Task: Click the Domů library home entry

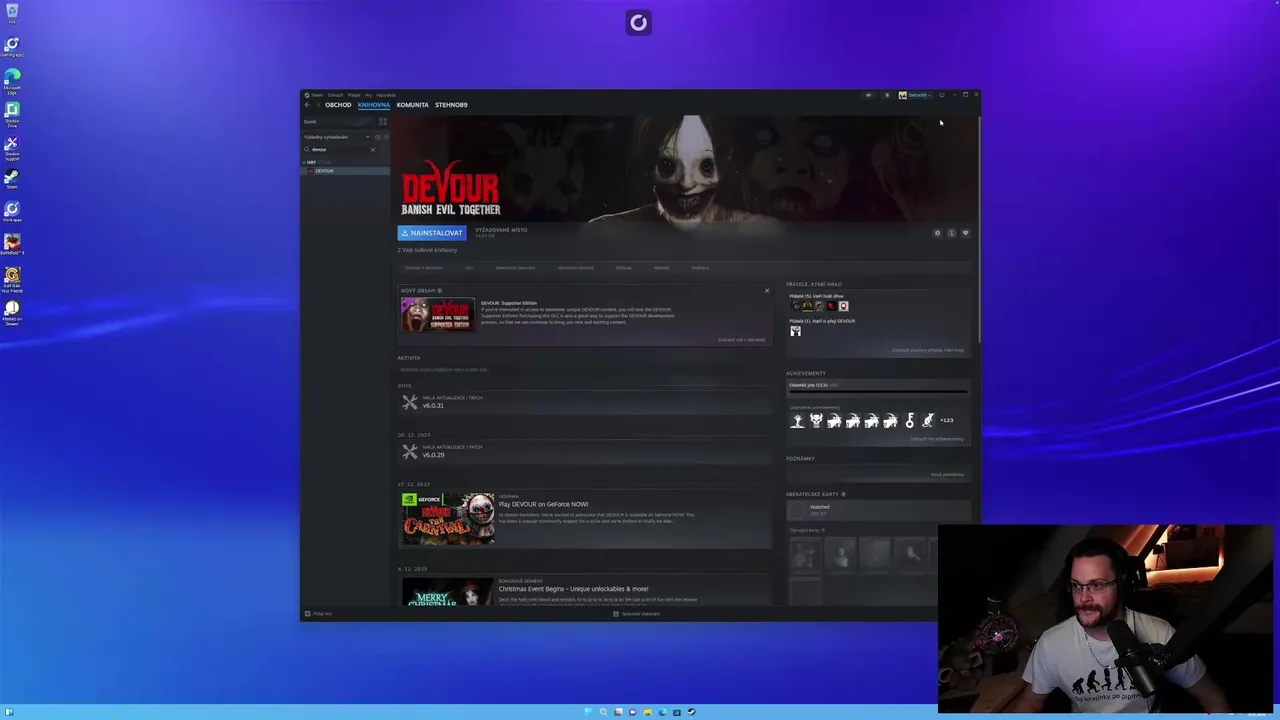Action: coord(338,122)
